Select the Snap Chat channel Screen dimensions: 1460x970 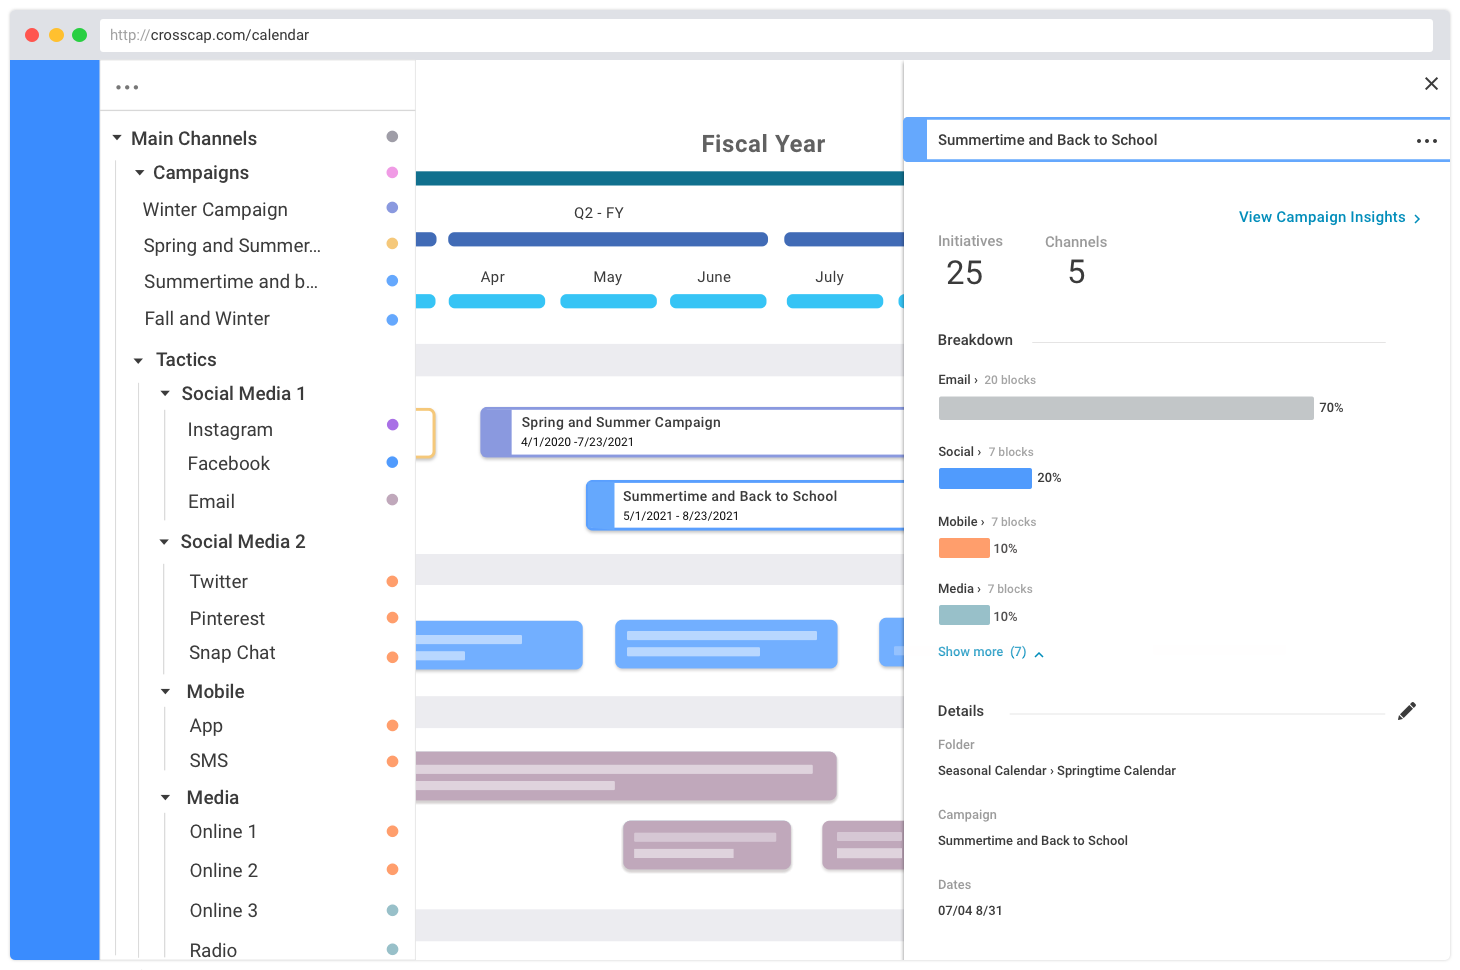tap(232, 653)
